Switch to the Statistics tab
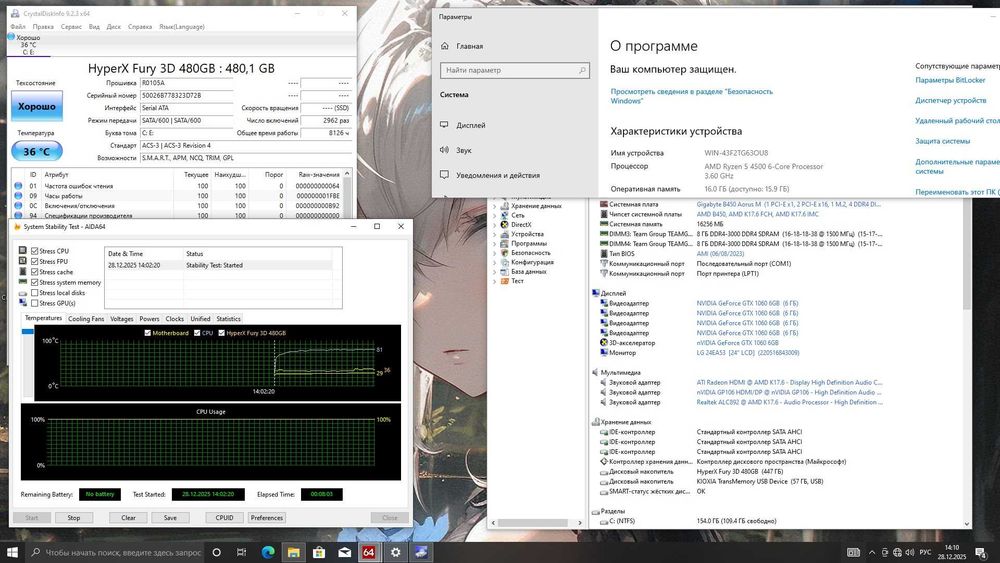The height and width of the screenshot is (563, 1000). pos(228,319)
